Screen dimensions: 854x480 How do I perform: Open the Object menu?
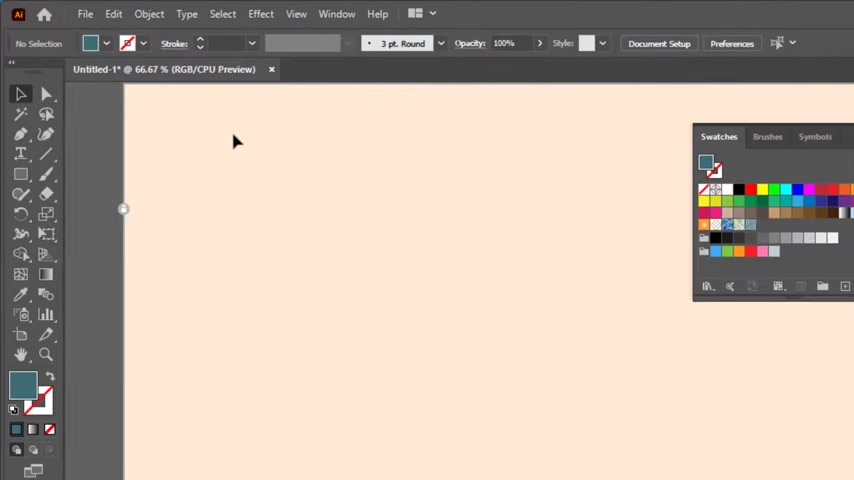(149, 14)
